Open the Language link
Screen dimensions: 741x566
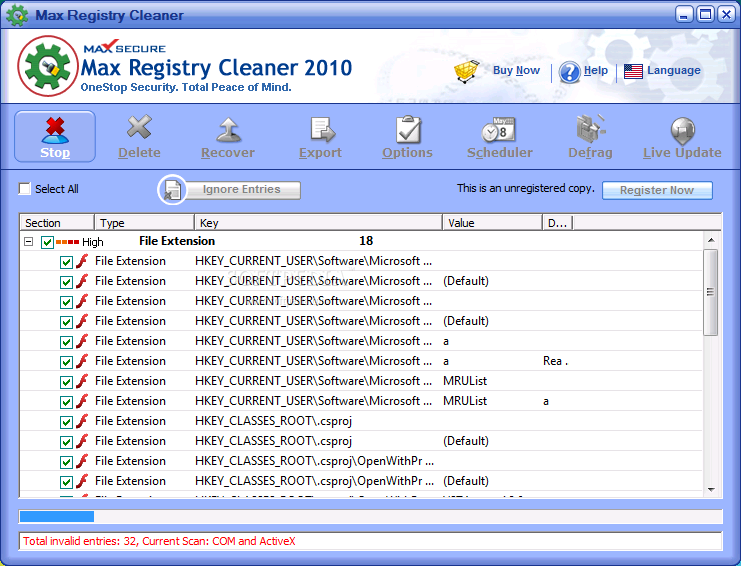pyautogui.click(x=673, y=70)
